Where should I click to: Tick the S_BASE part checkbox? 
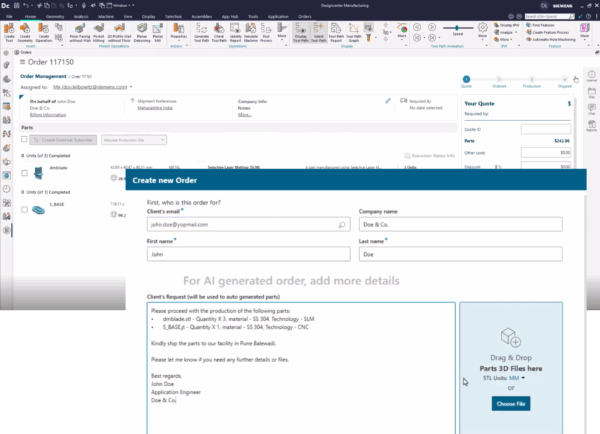point(24,210)
